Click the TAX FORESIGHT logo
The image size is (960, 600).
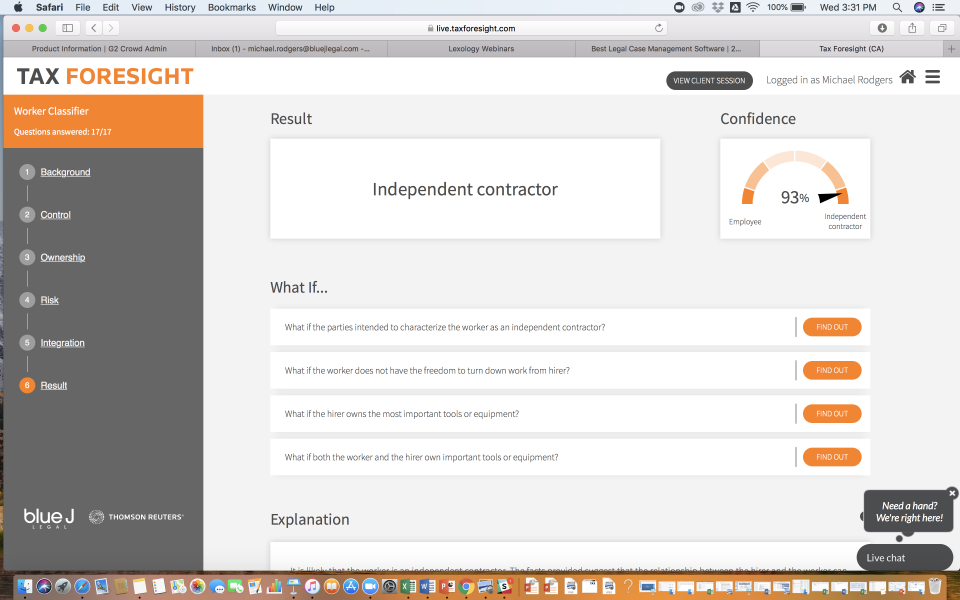[x=105, y=77]
